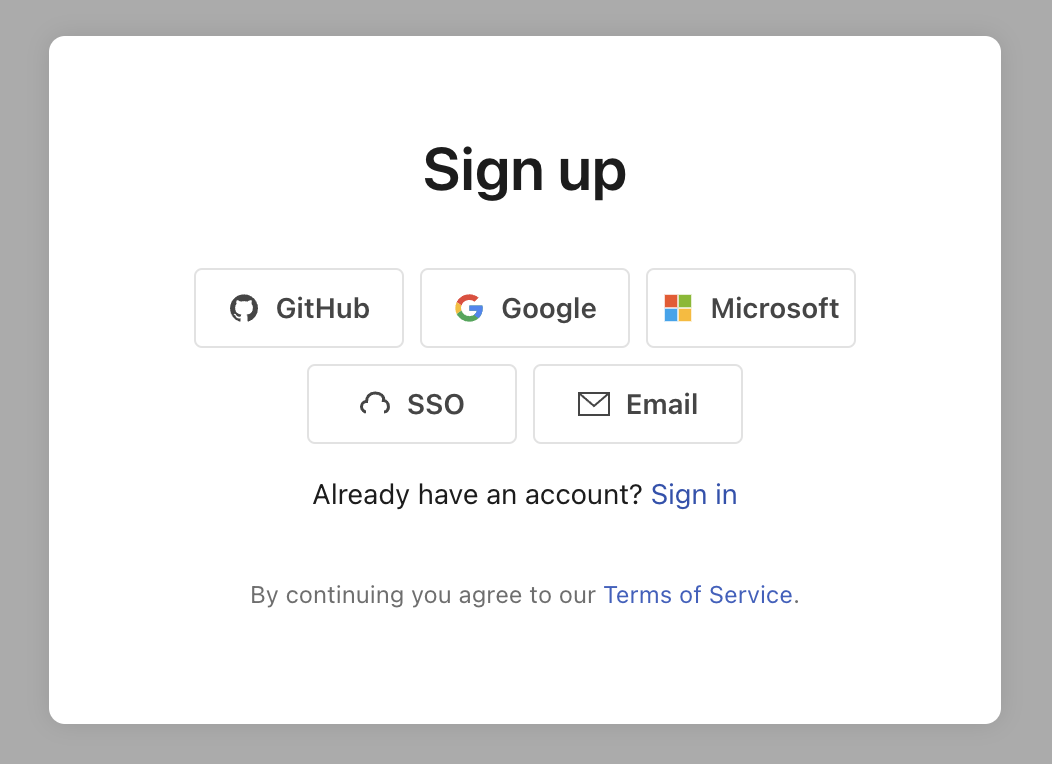This screenshot has height=764, width=1052.
Task: Select the Google "G" icon
Action: [x=468, y=308]
